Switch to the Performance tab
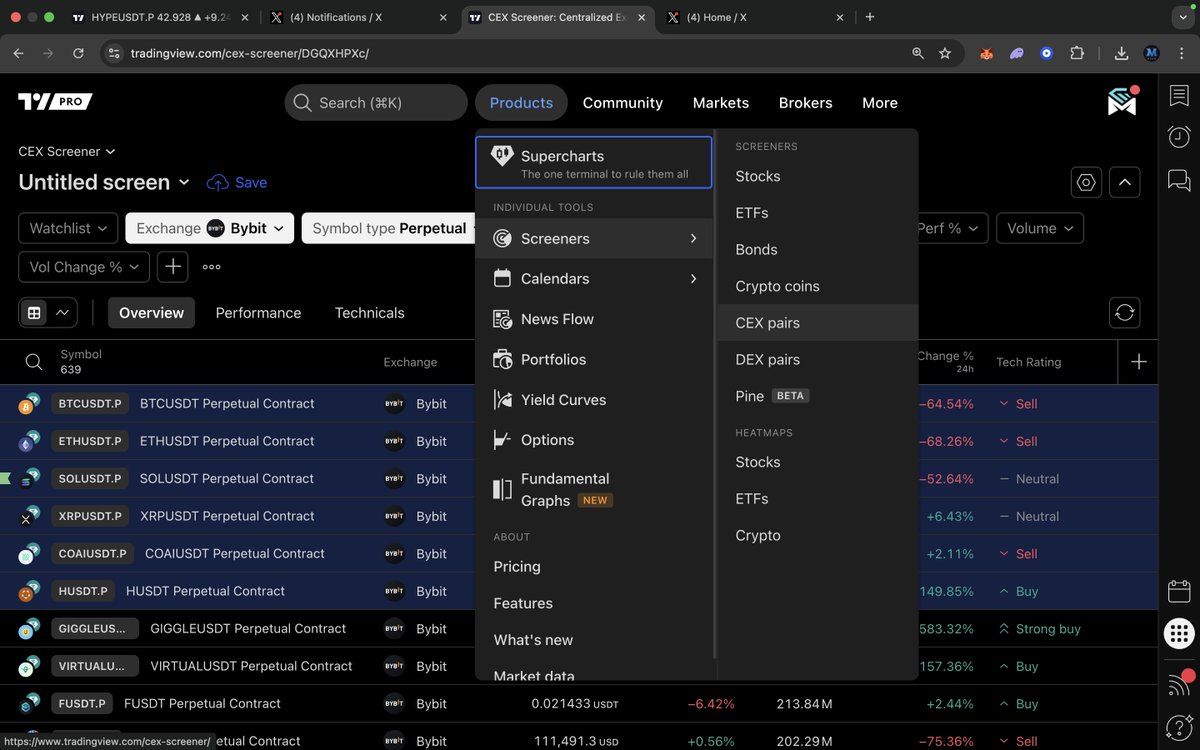 tap(258, 313)
